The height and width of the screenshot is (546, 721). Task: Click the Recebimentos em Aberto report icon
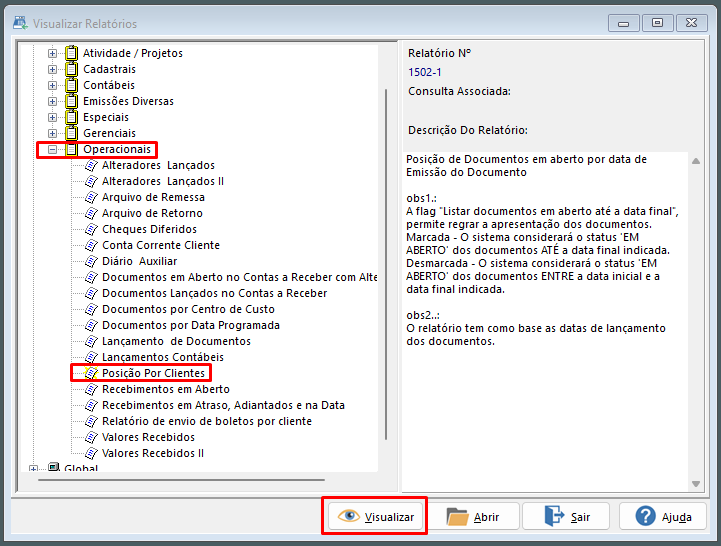coord(92,389)
